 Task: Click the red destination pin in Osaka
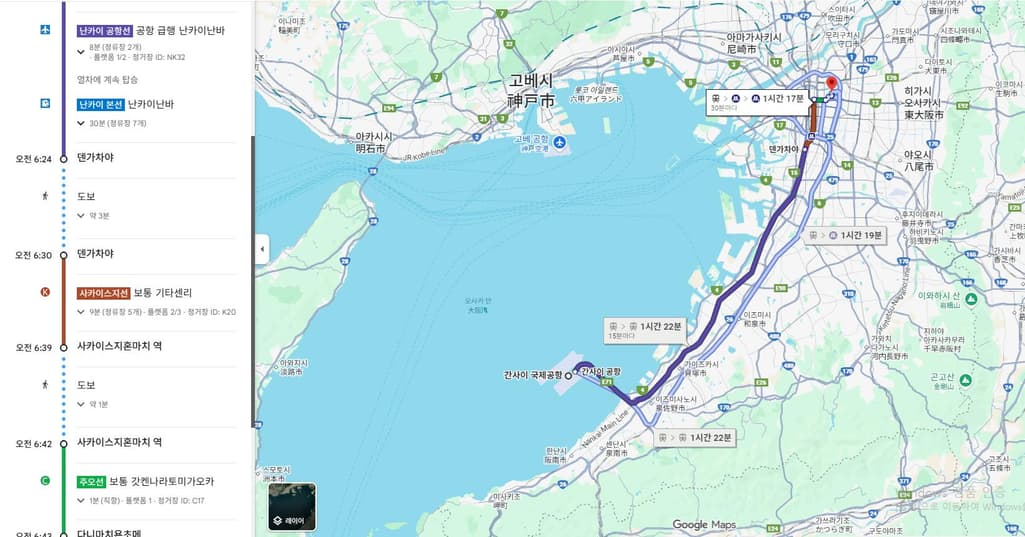point(832,85)
